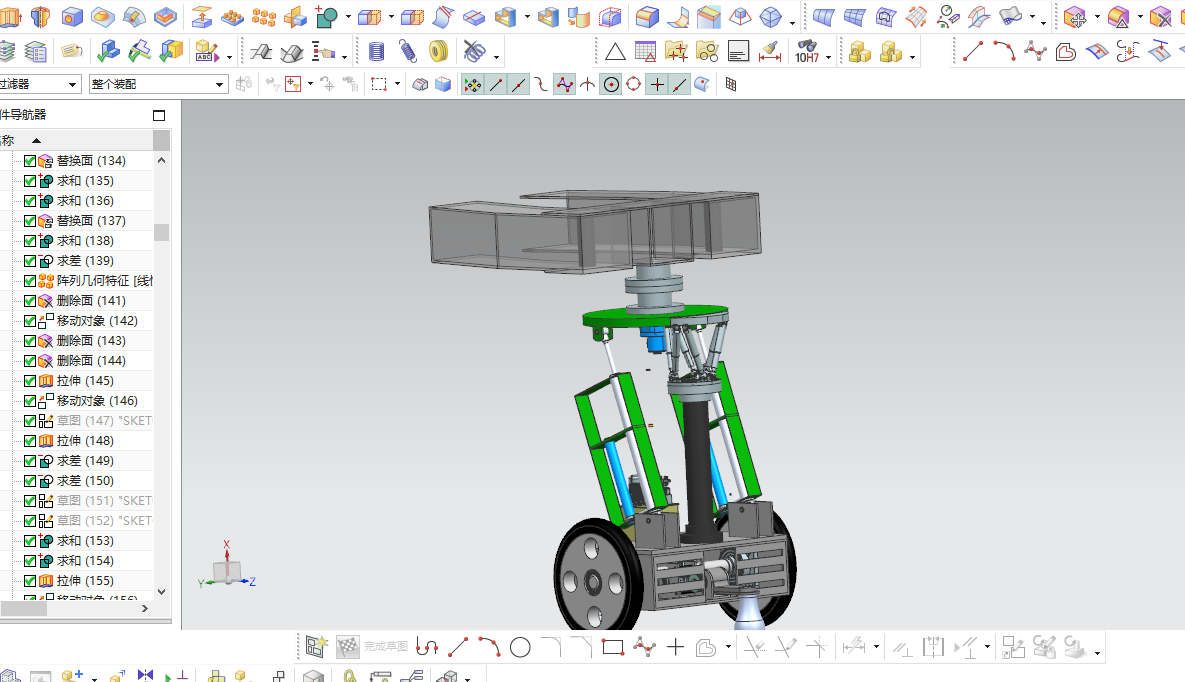Click the 名称 column header sort arrow

point(36,141)
